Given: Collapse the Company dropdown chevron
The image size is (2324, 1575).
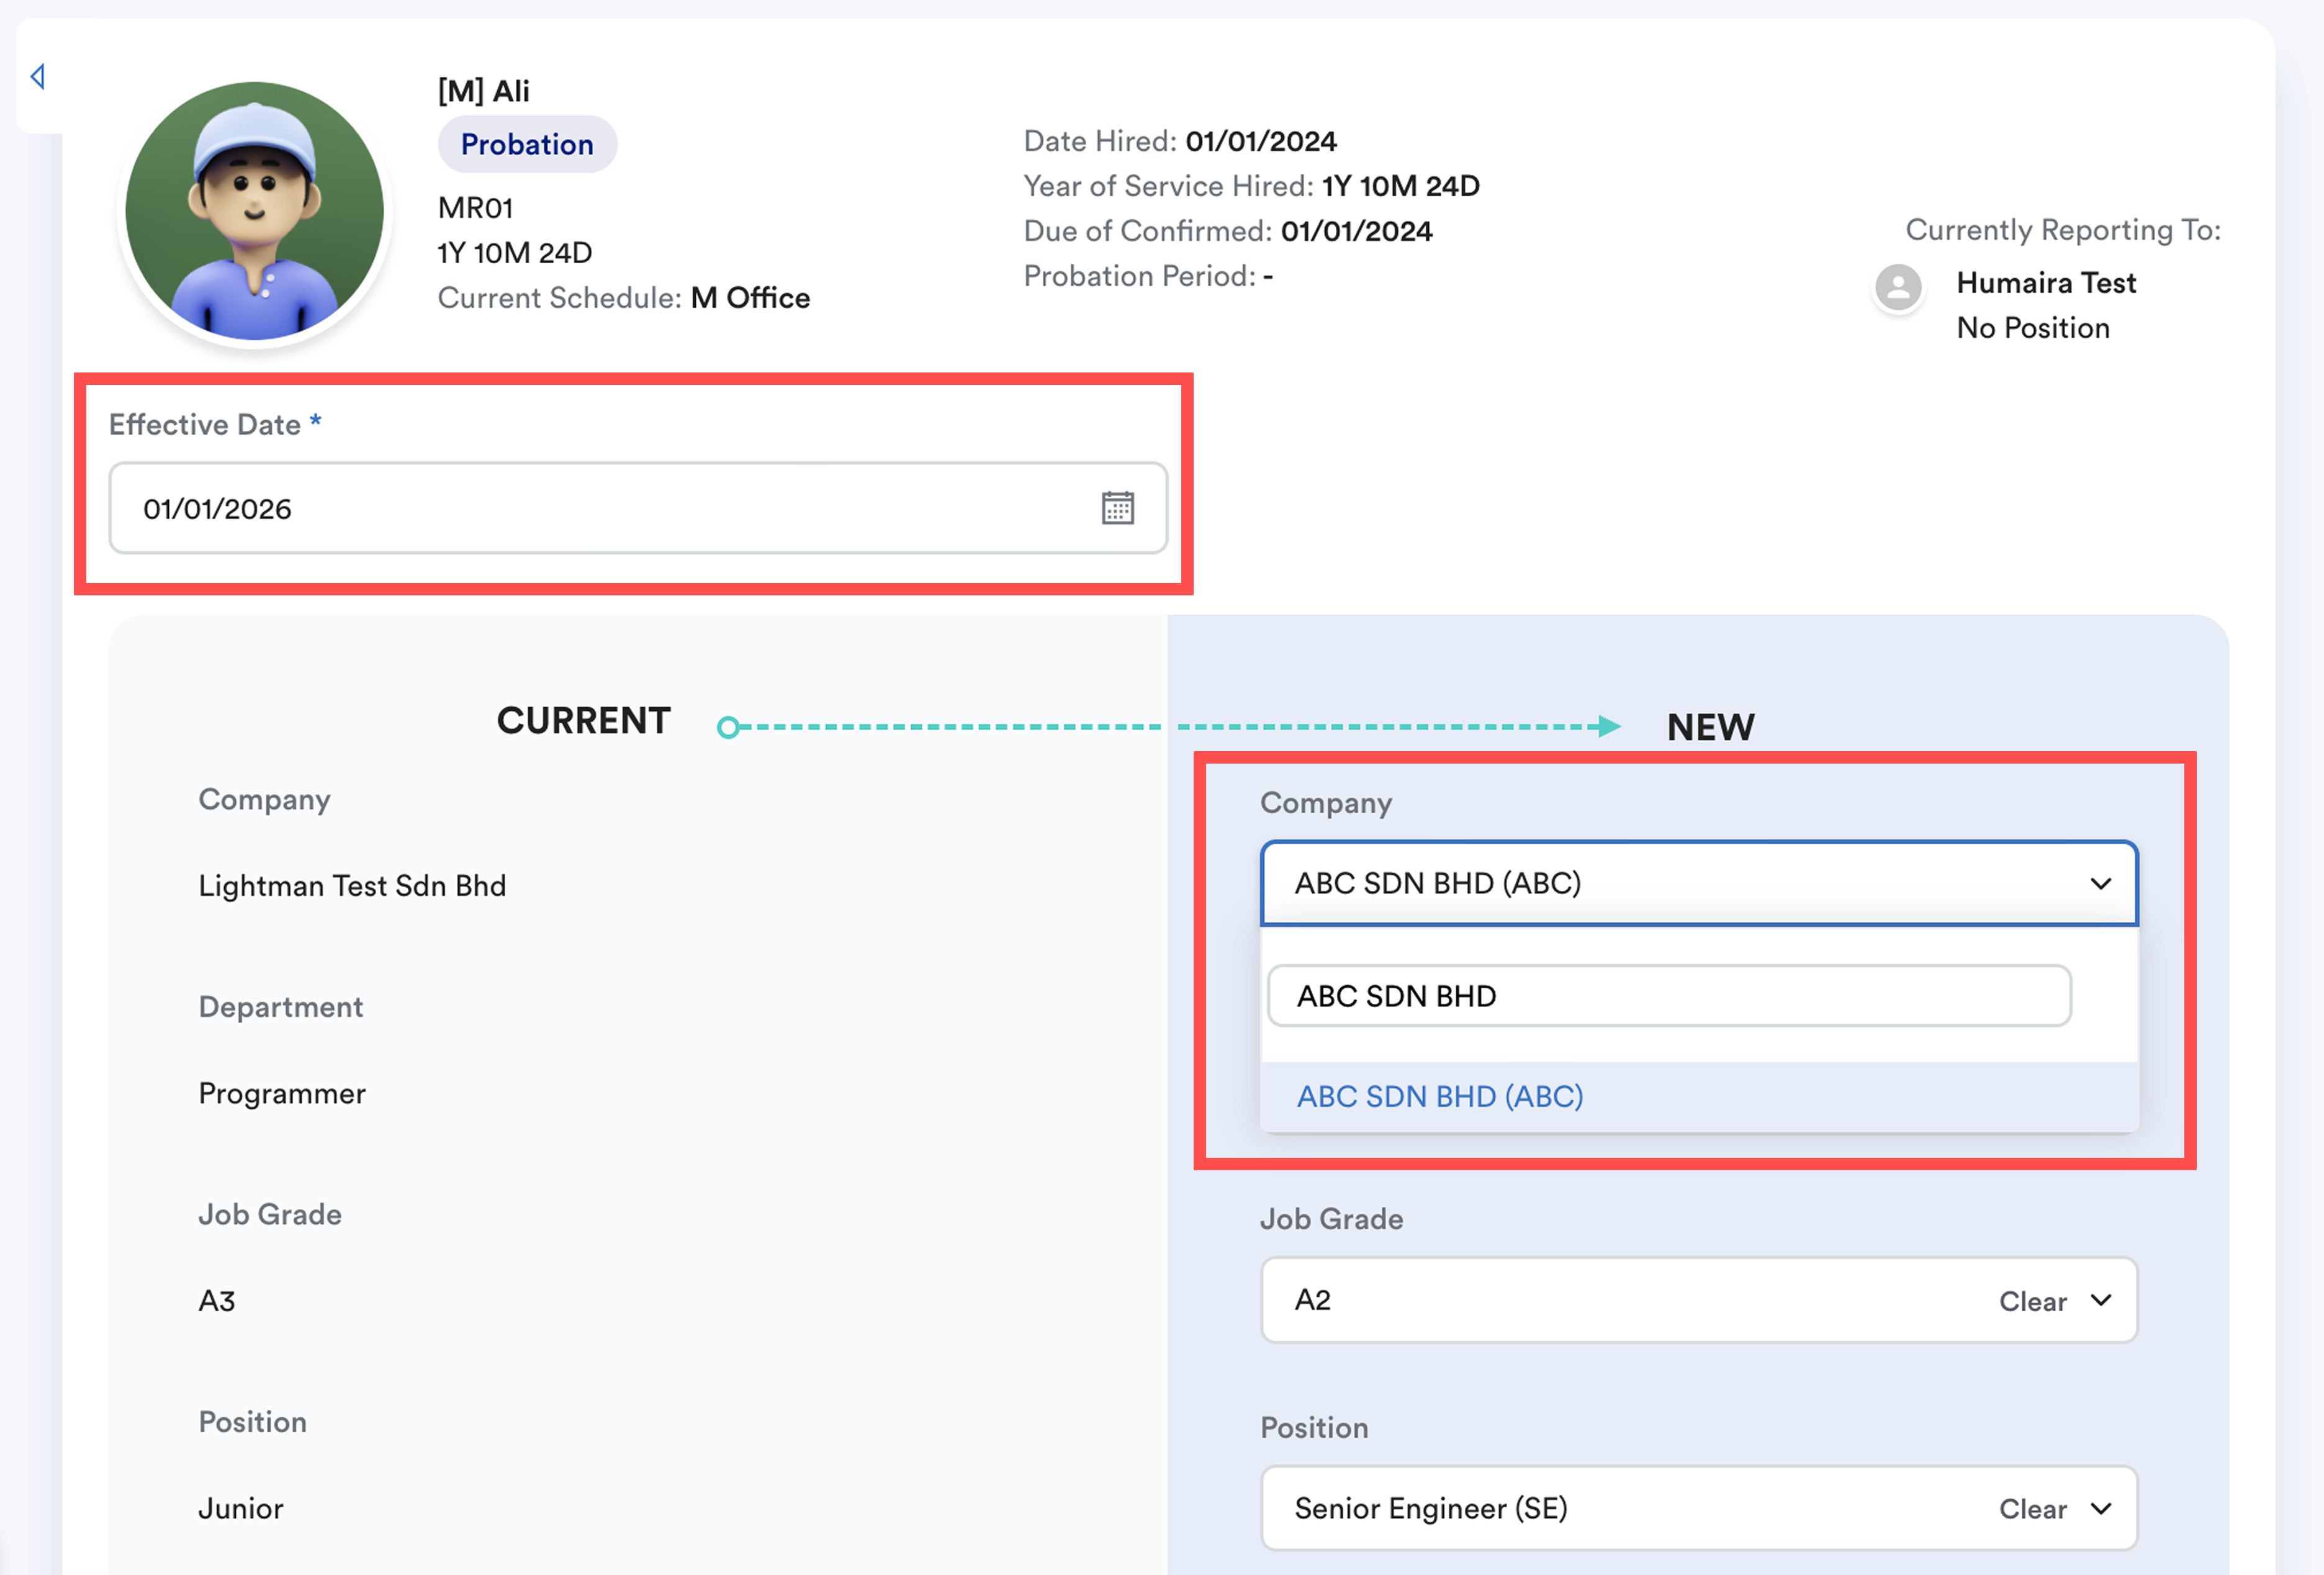Looking at the screenshot, I should pos(2100,884).
